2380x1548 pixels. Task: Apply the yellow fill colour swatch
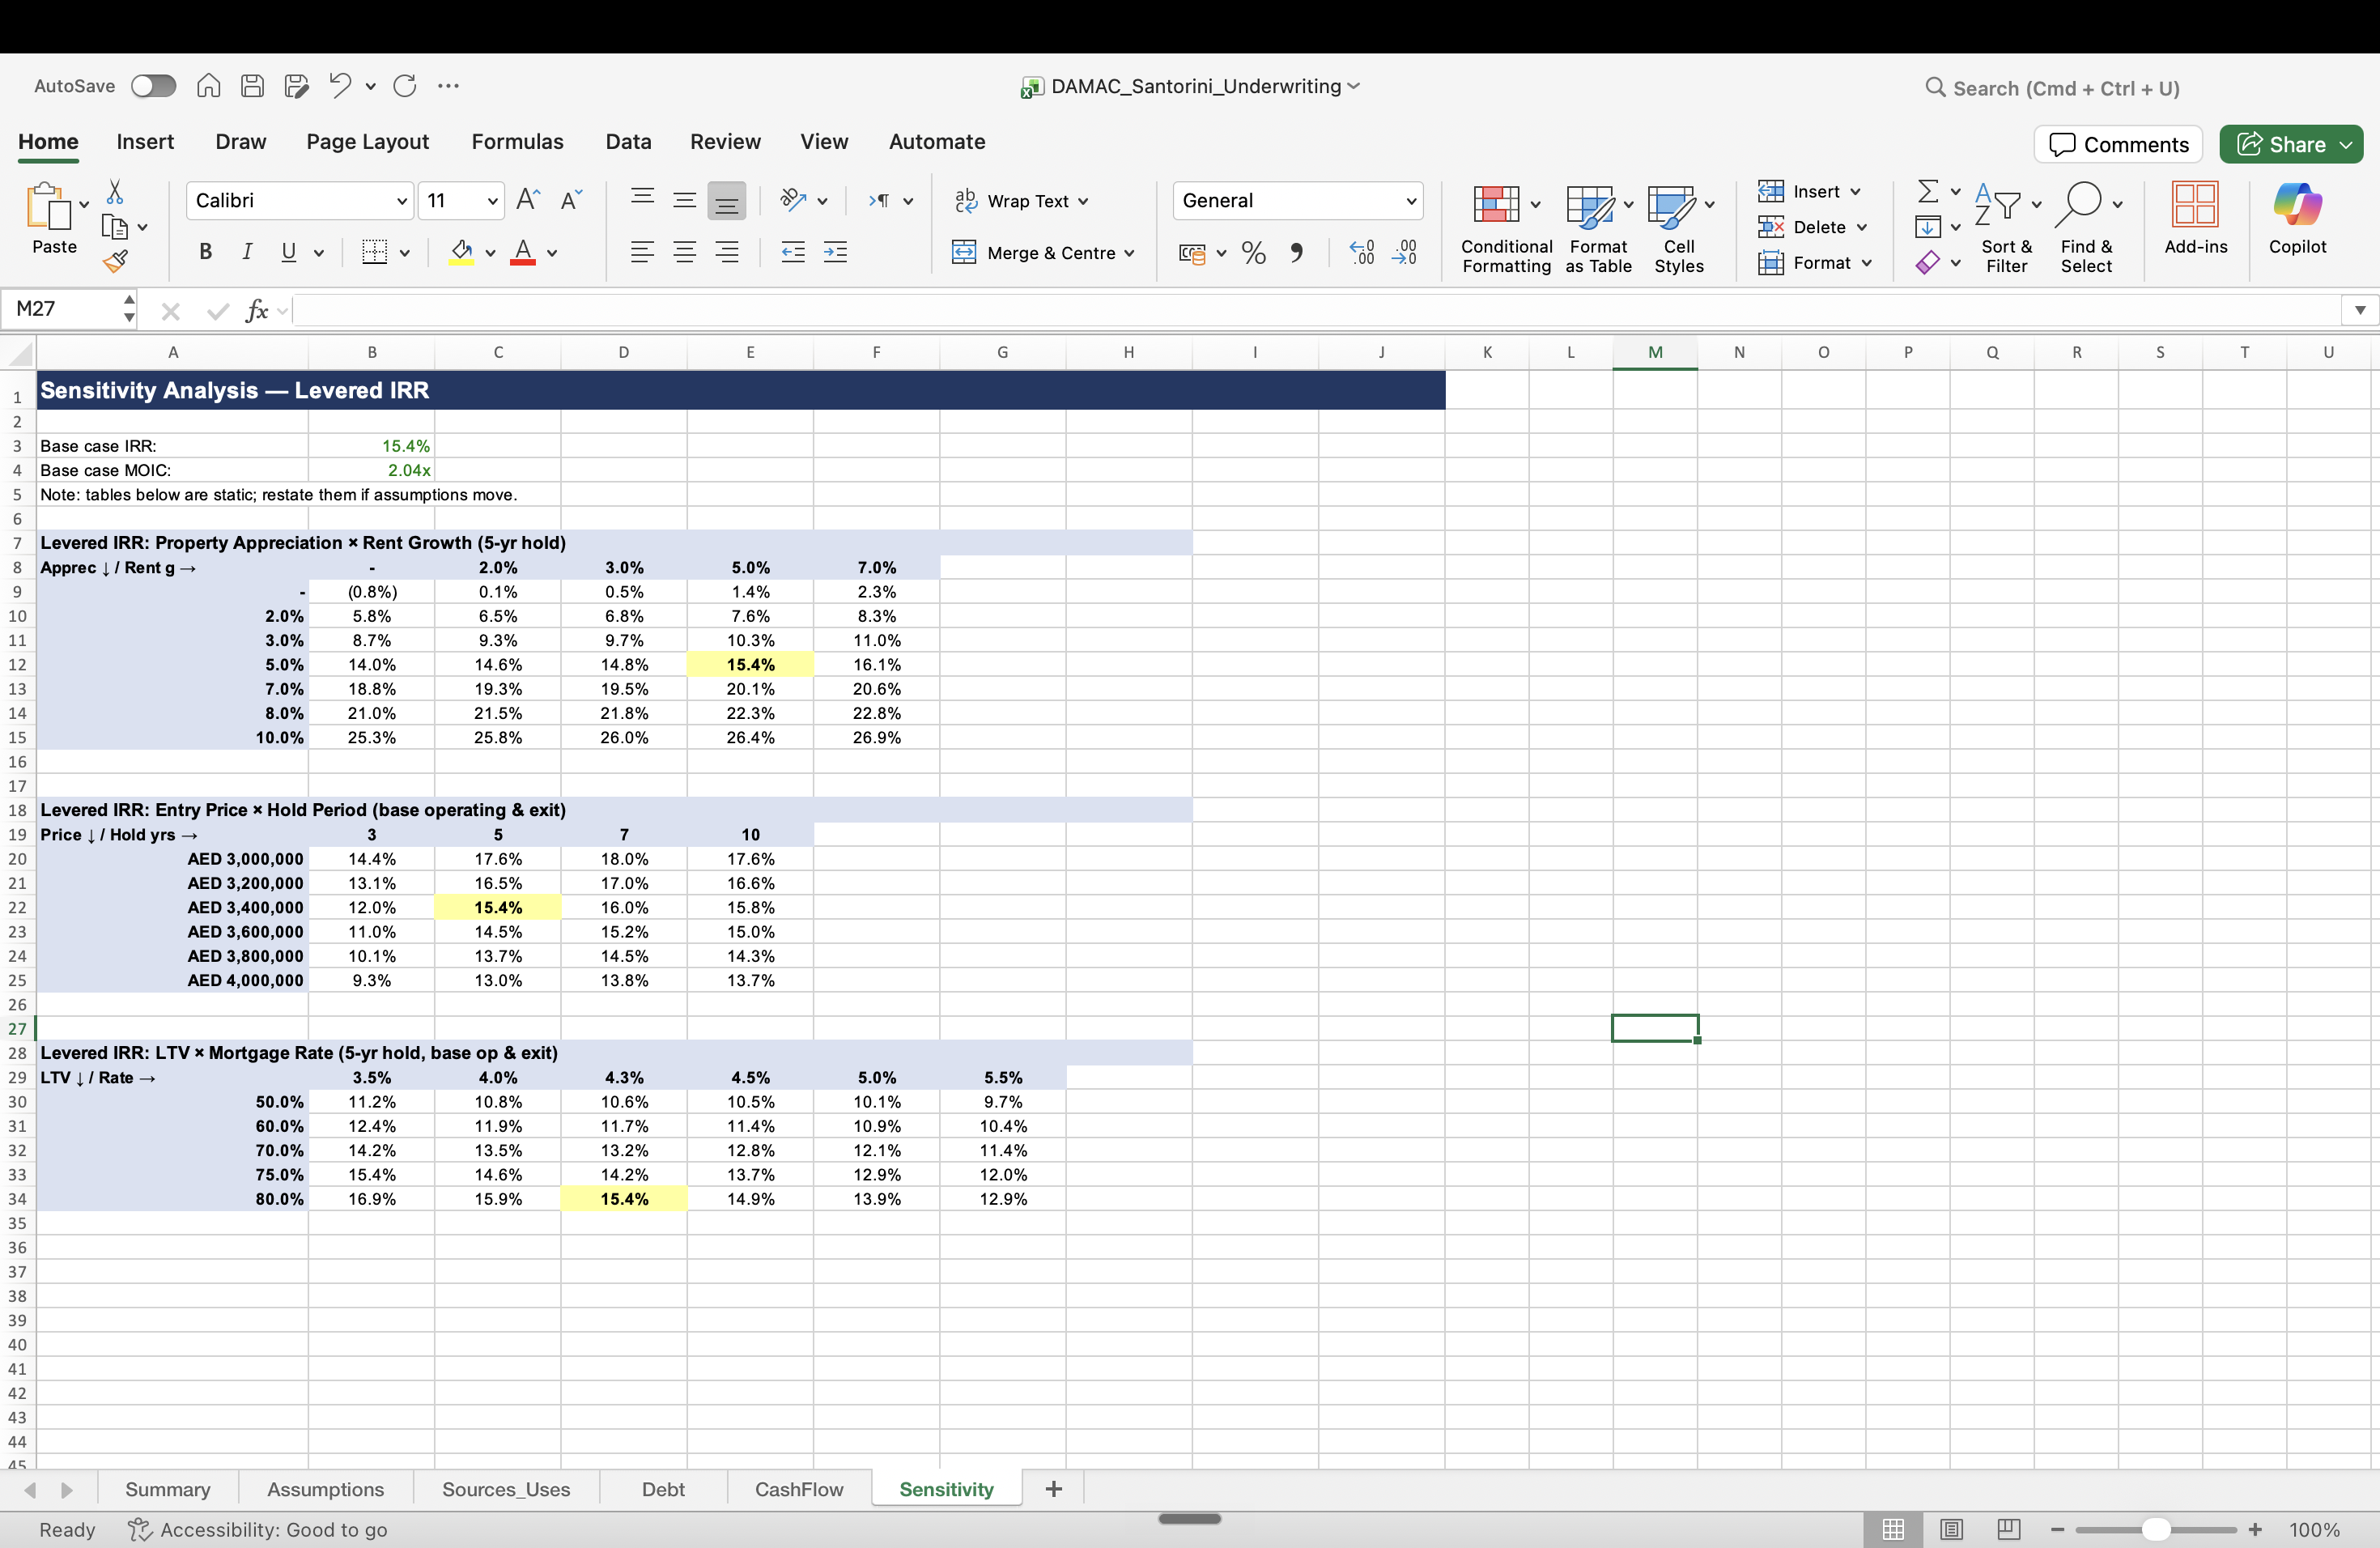[461, 252]
